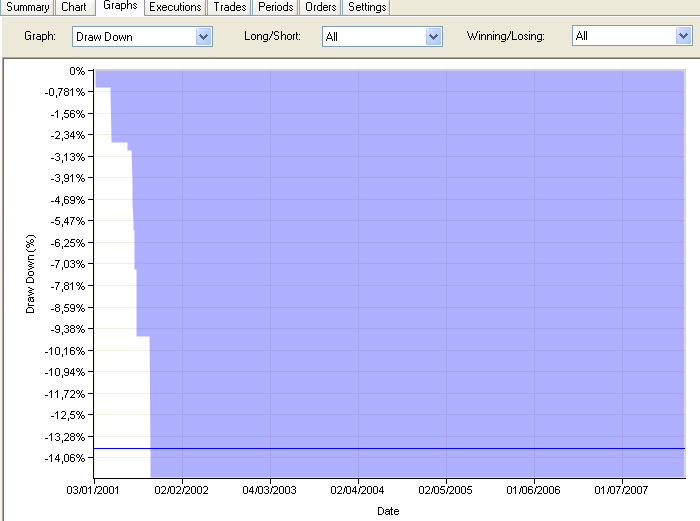This screenshot has width=700, height=521.
Task: Click the -2,34% axis label
Action: (67, 135)
